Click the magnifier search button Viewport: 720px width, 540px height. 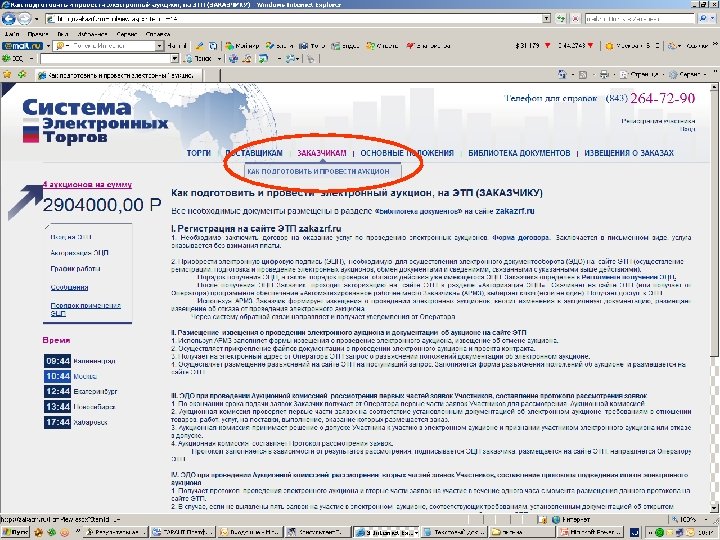[x=703, y=19]
